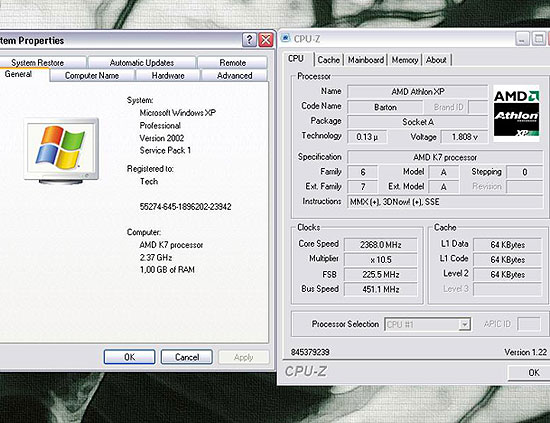Image resolution: width=550 pixels, height=423 pixels.
Task: Switch to the Memory tab in CPU-Z
Action: point(405,60)
